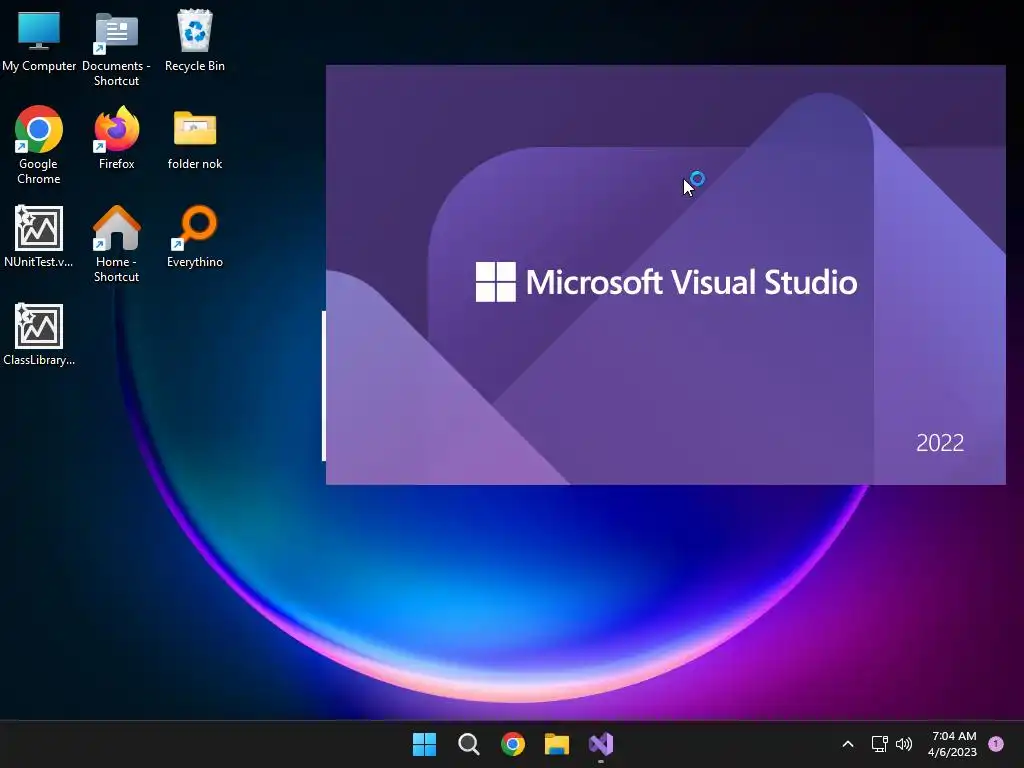This screenshot has height=768, width=1024.
Task: Select the Recycle Bin icon
Action: pyautogui.click(x=195, y=40)
